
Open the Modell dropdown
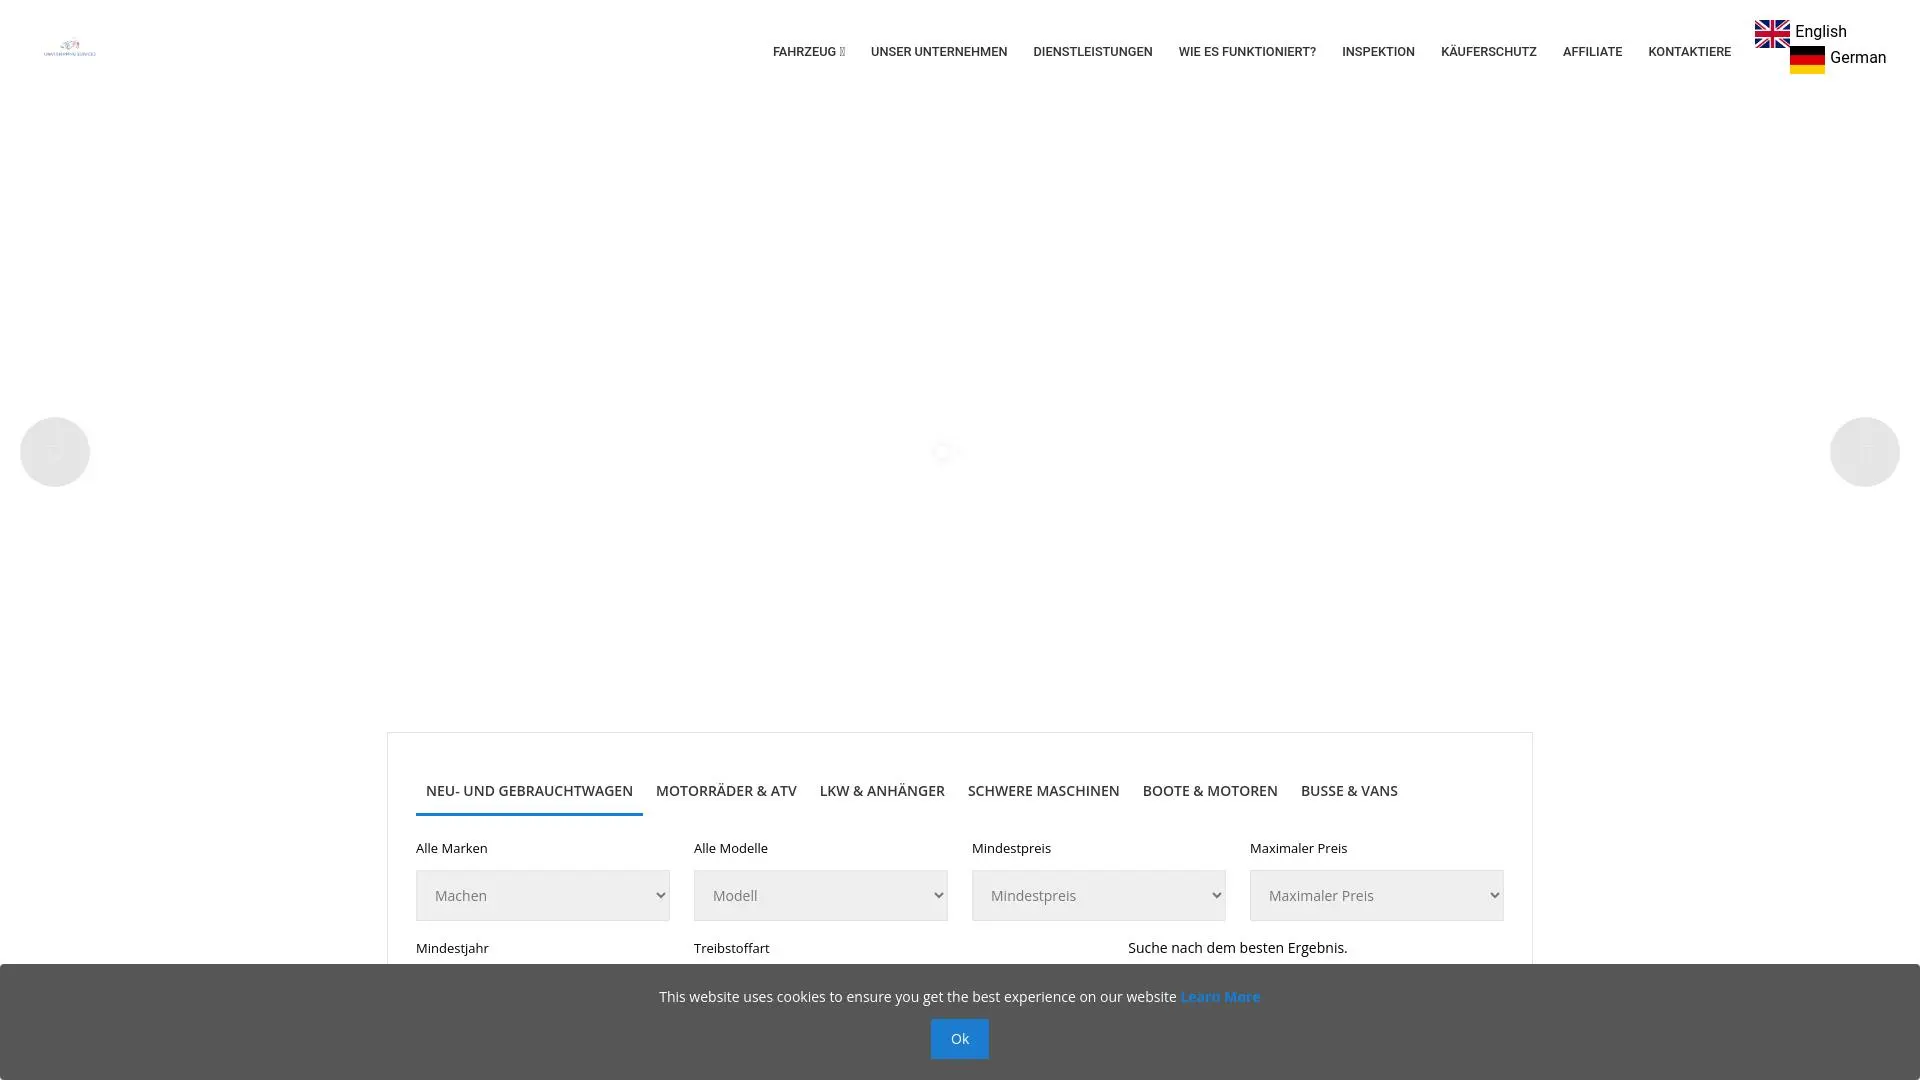[x=820, y=895]
